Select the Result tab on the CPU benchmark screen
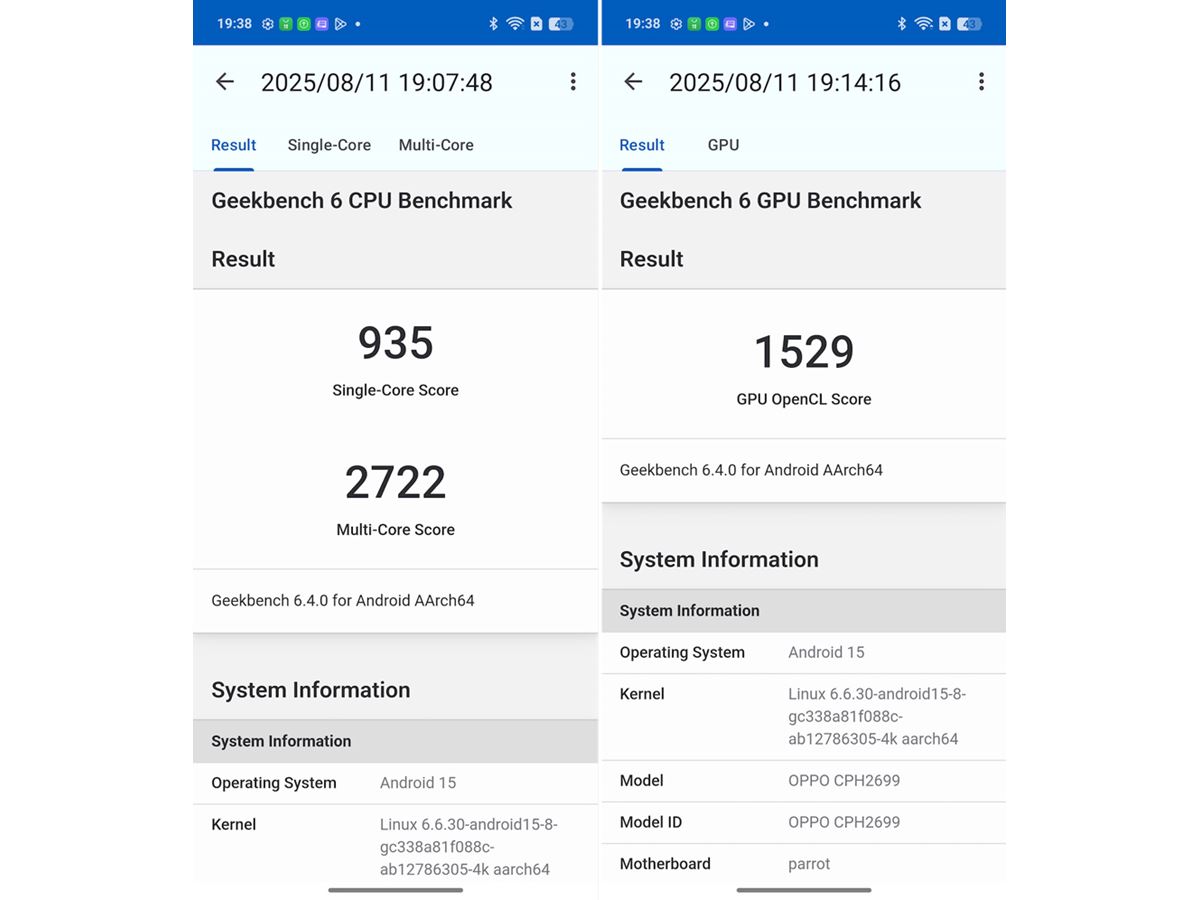 [x=234, y=145]
